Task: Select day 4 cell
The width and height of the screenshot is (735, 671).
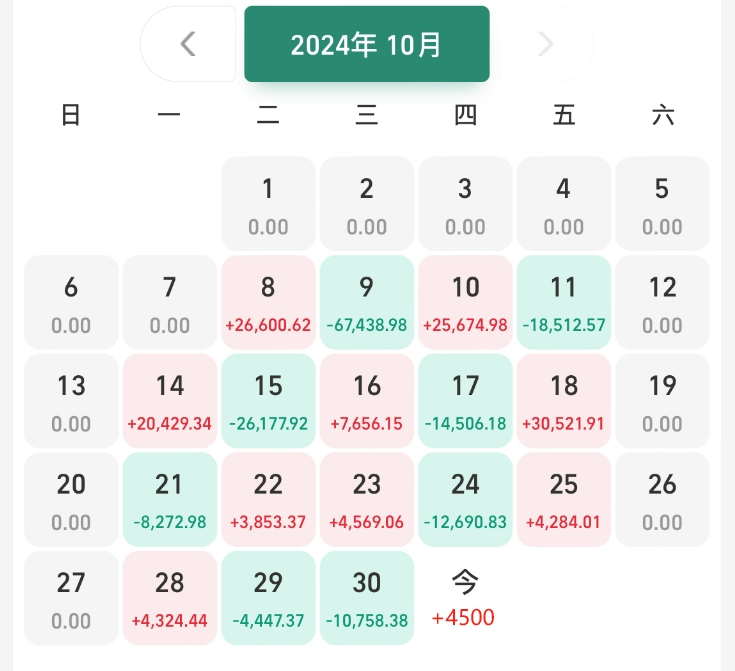Action: point(563,204)
